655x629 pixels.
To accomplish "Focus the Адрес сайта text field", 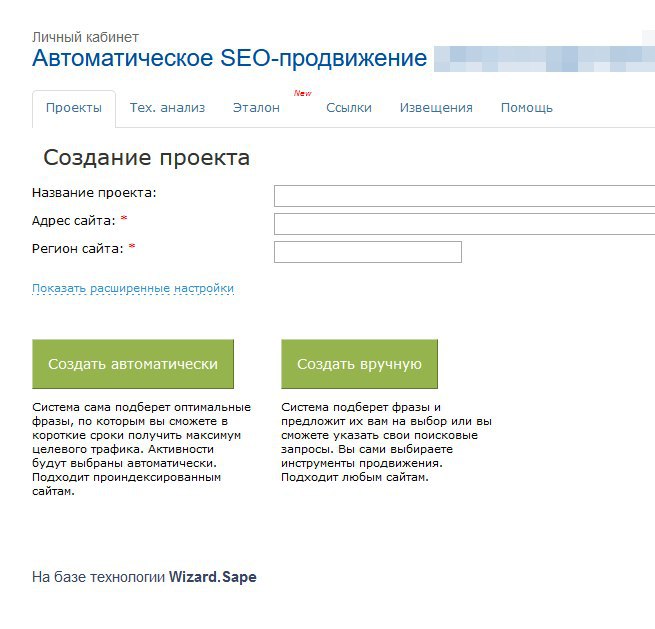I will [x=464, y=224].
